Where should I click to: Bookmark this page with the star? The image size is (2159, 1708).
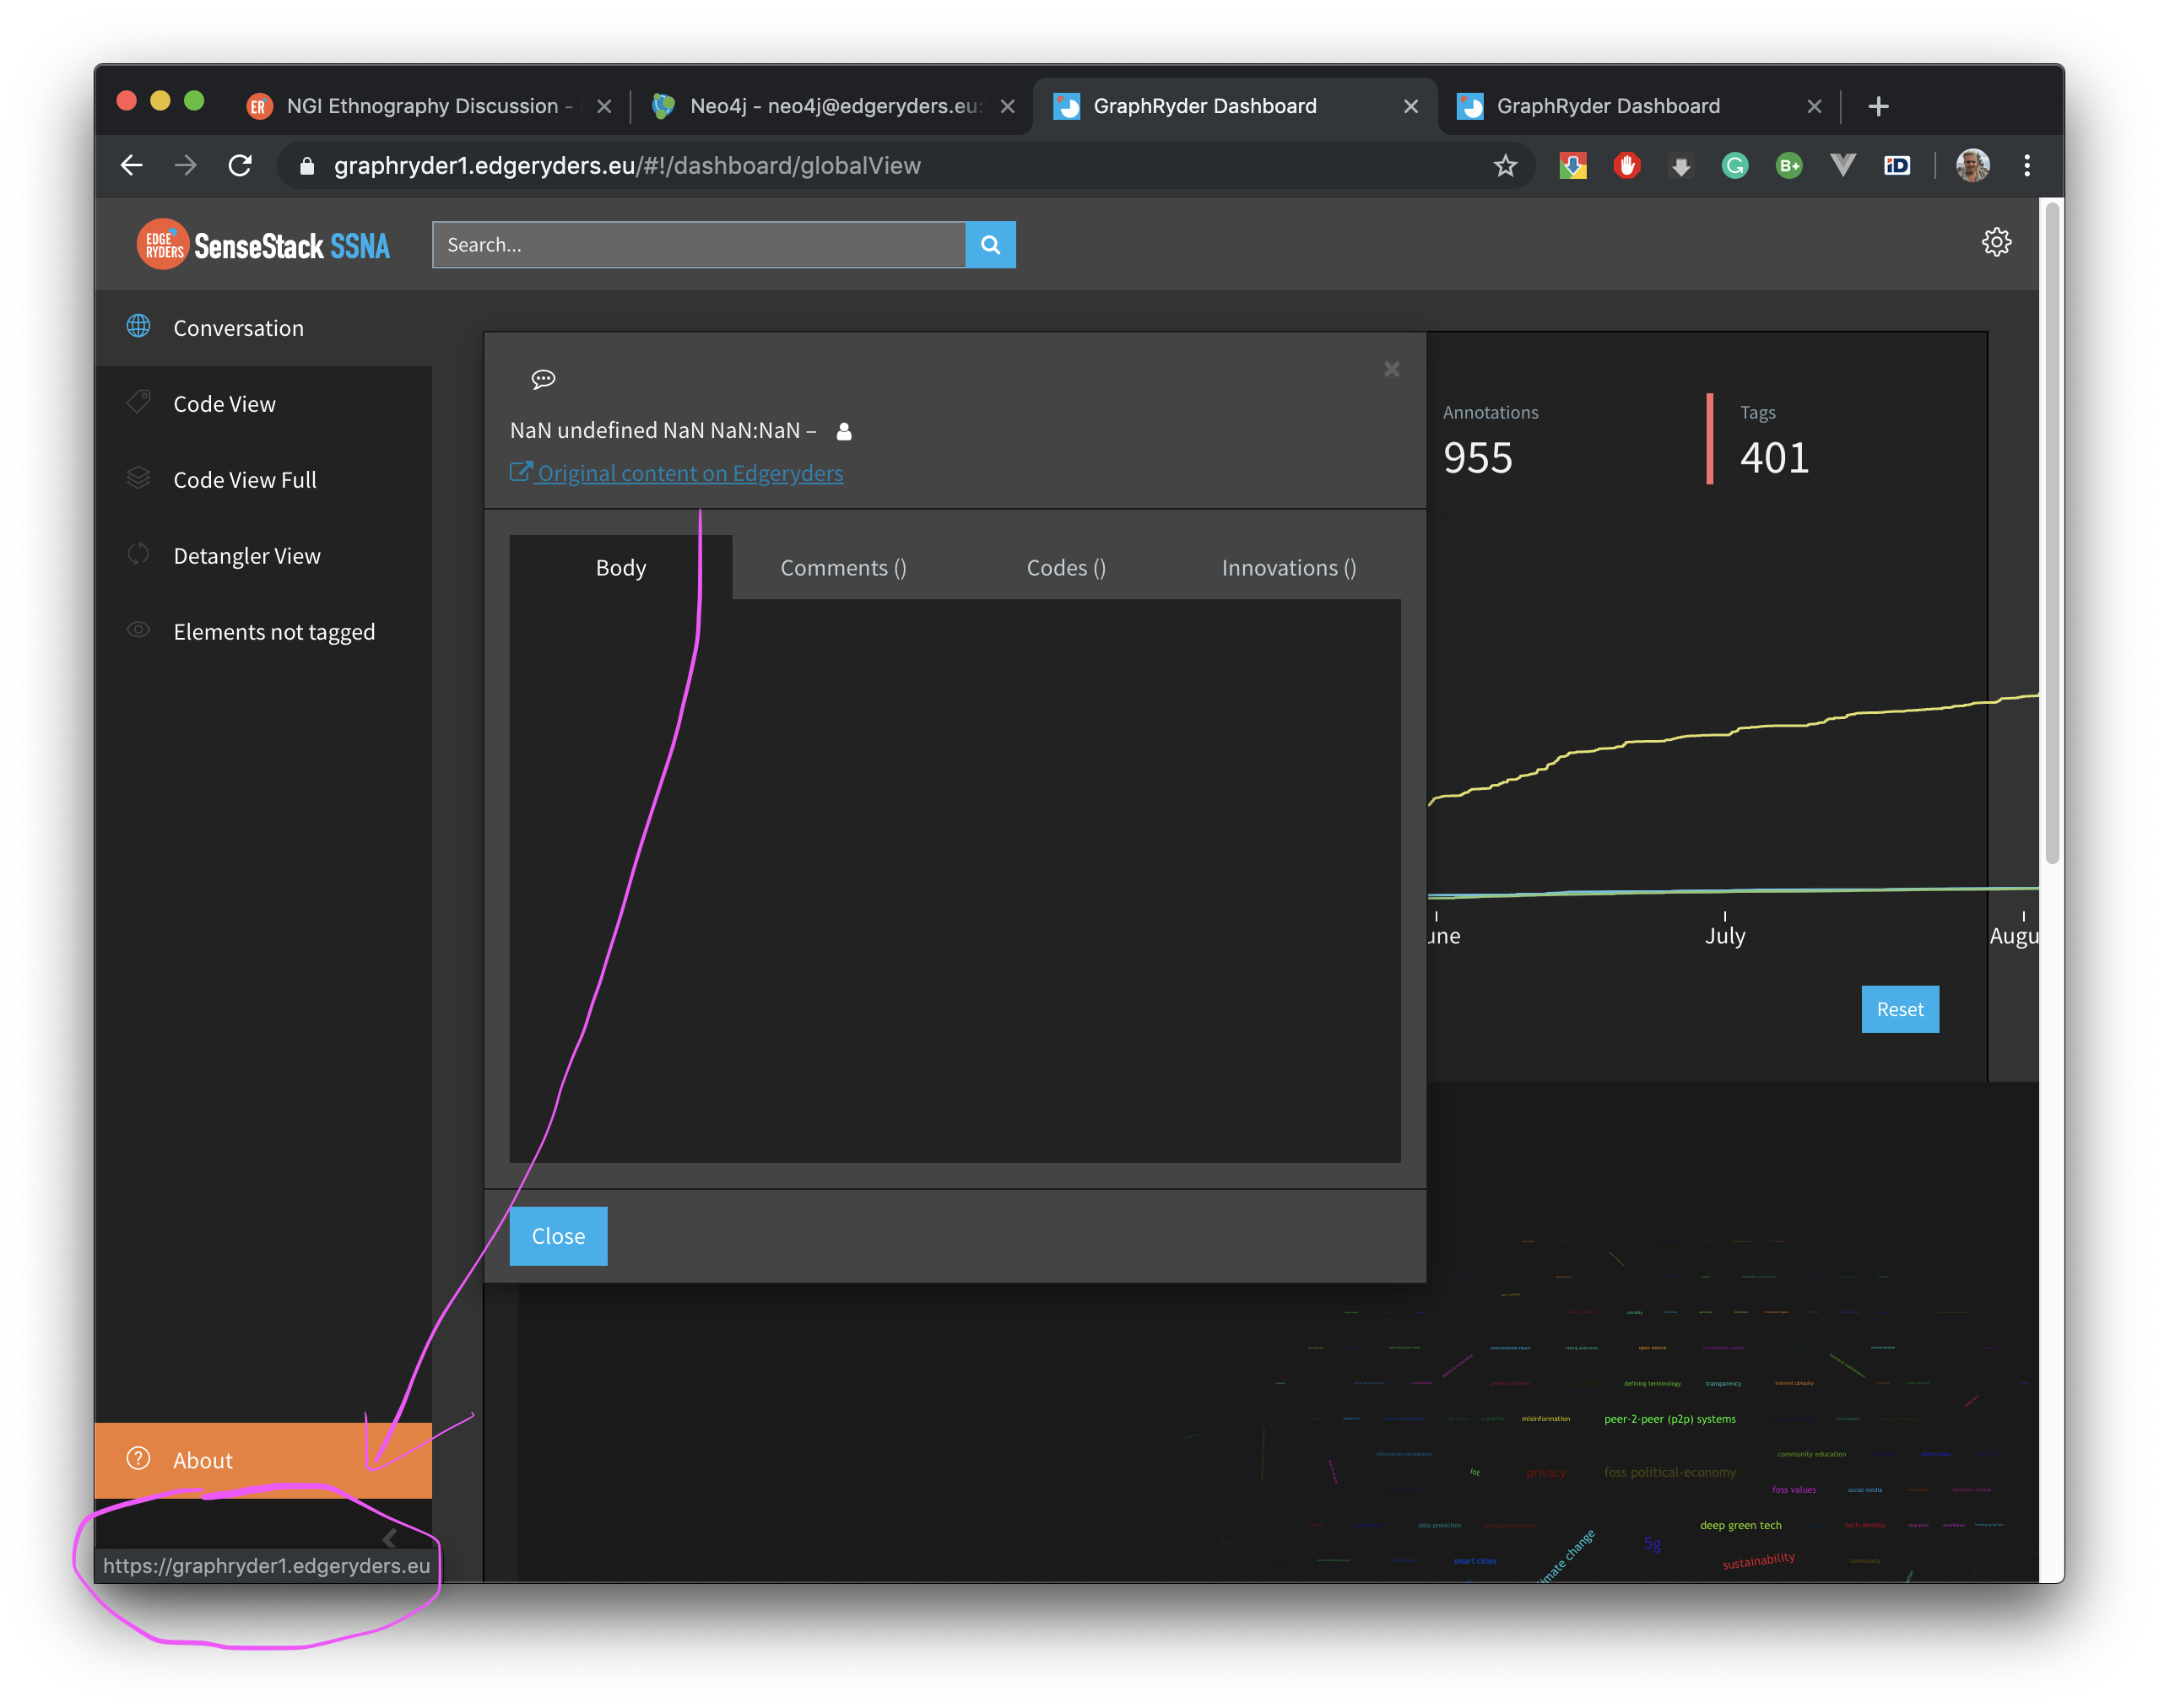[x=1505, y=166]
